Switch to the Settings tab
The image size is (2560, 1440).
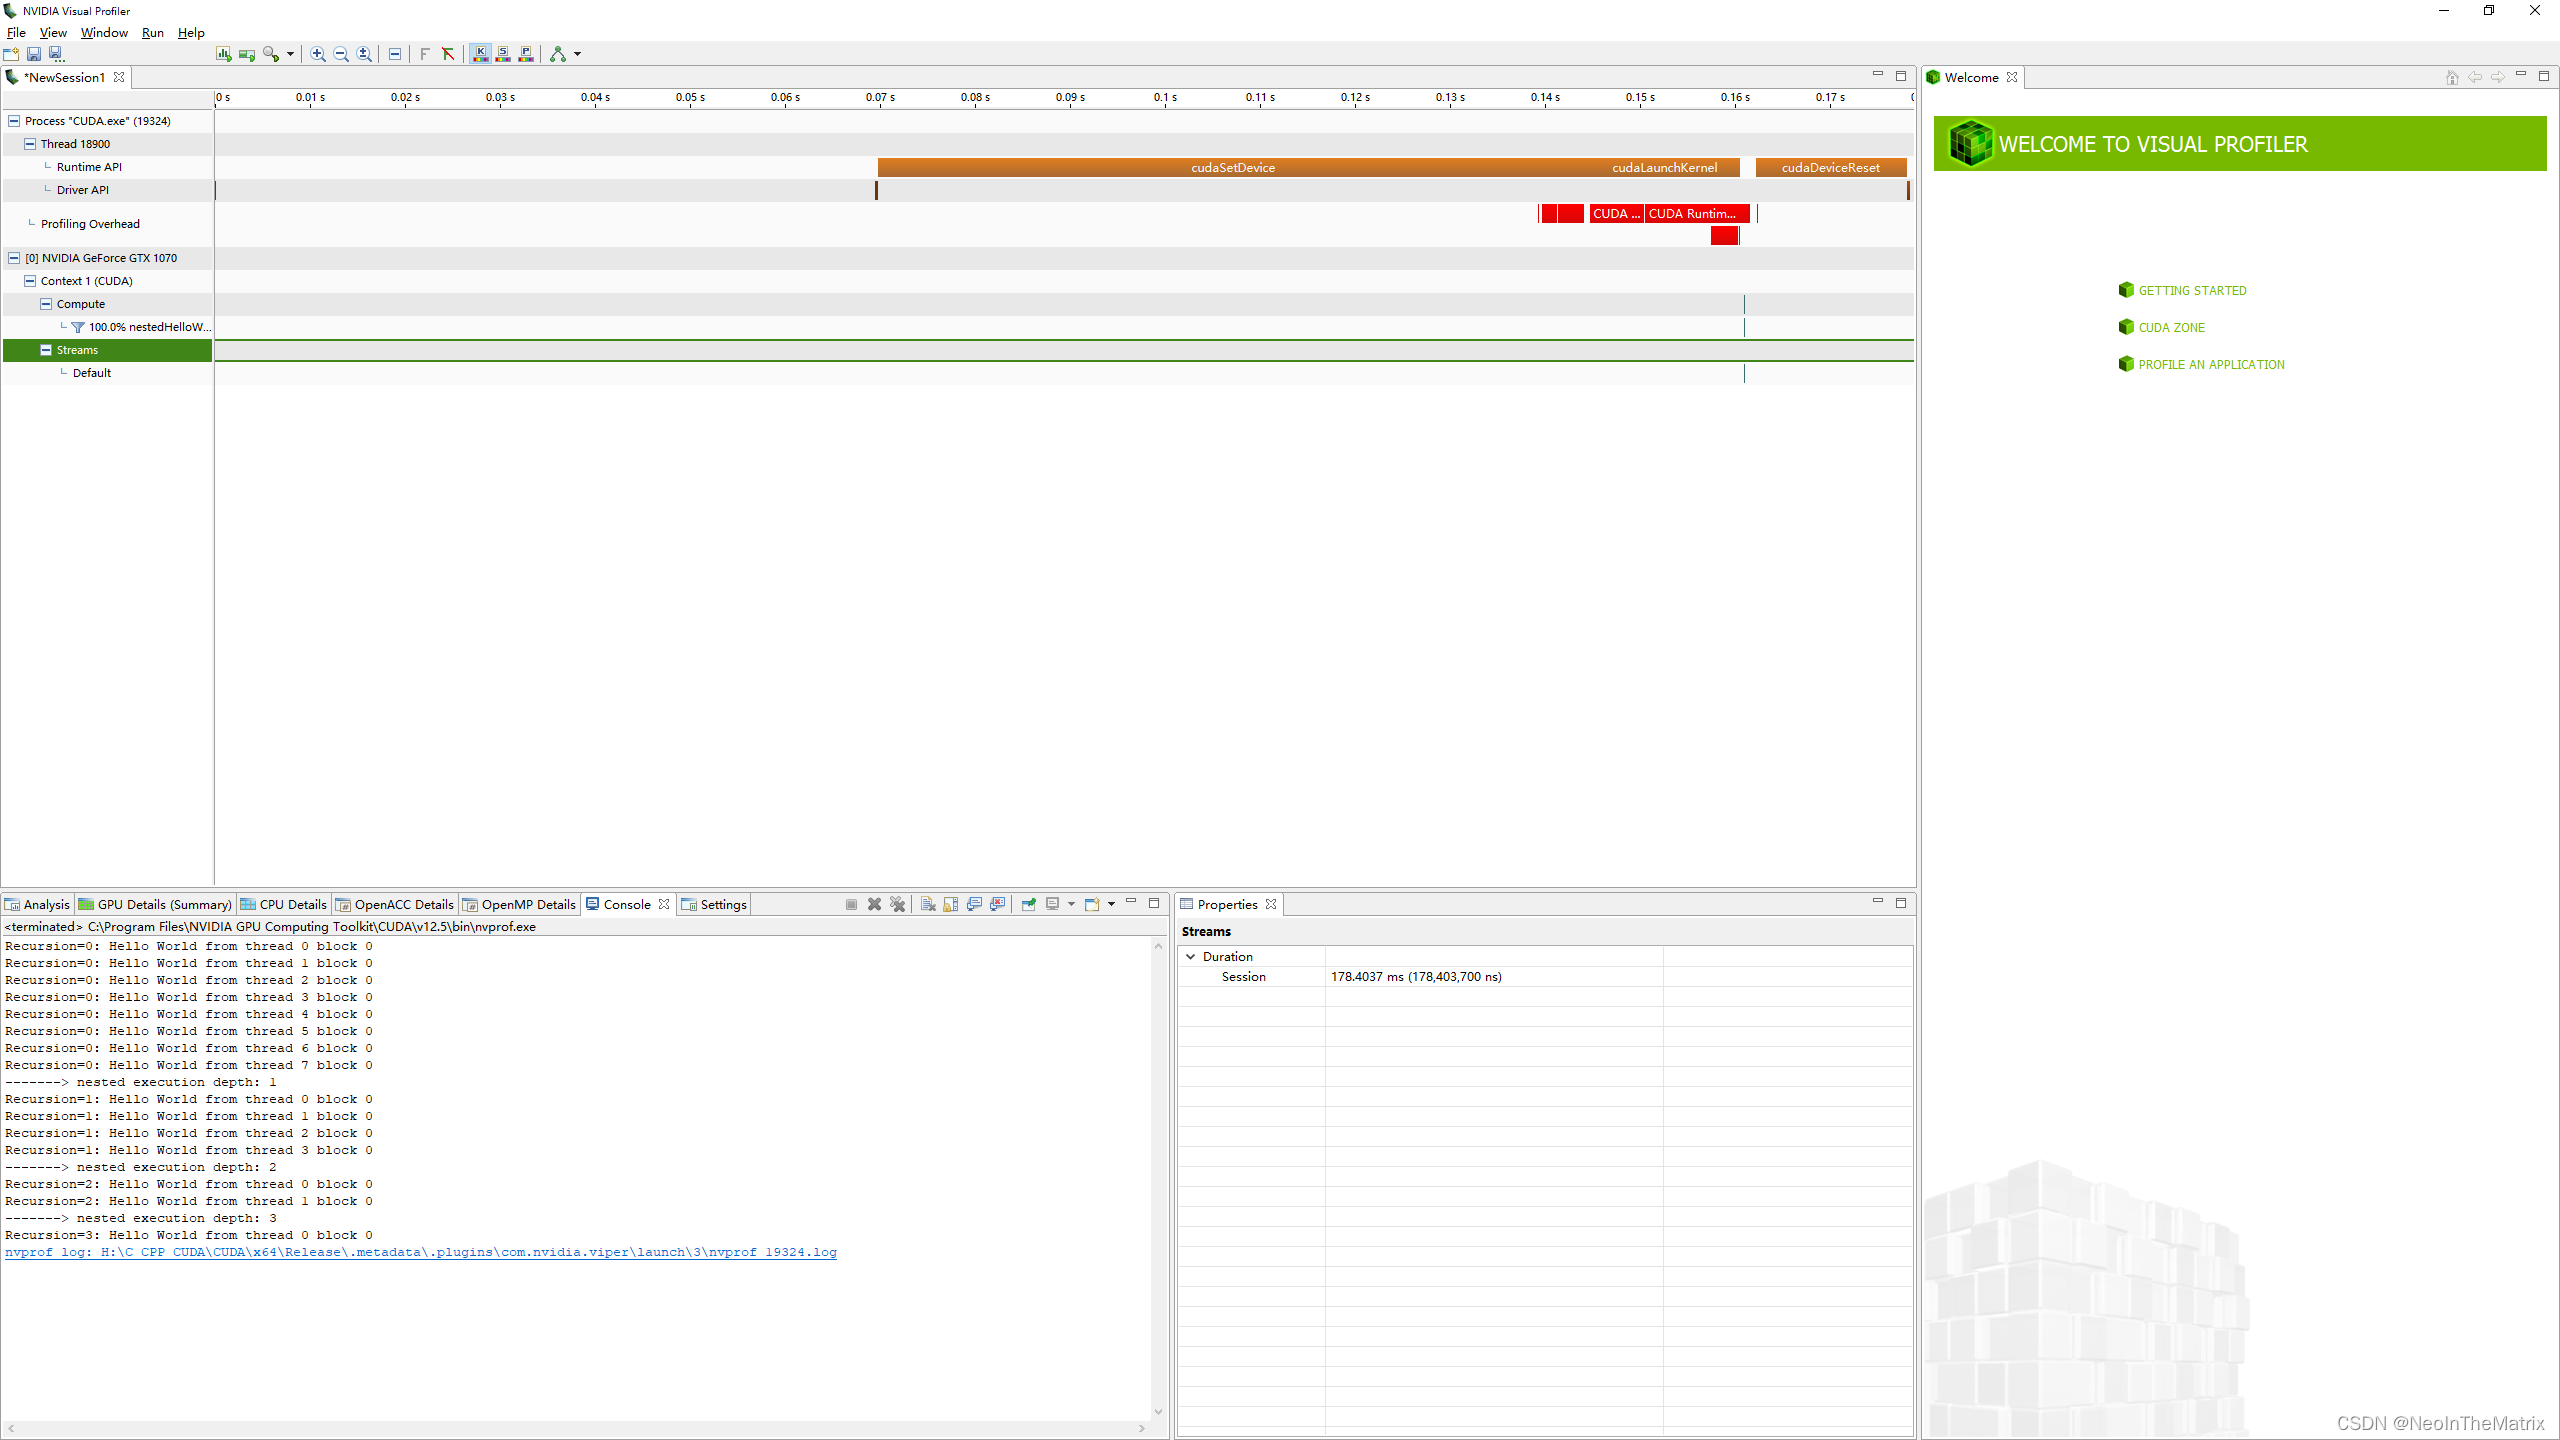(714, 904)
